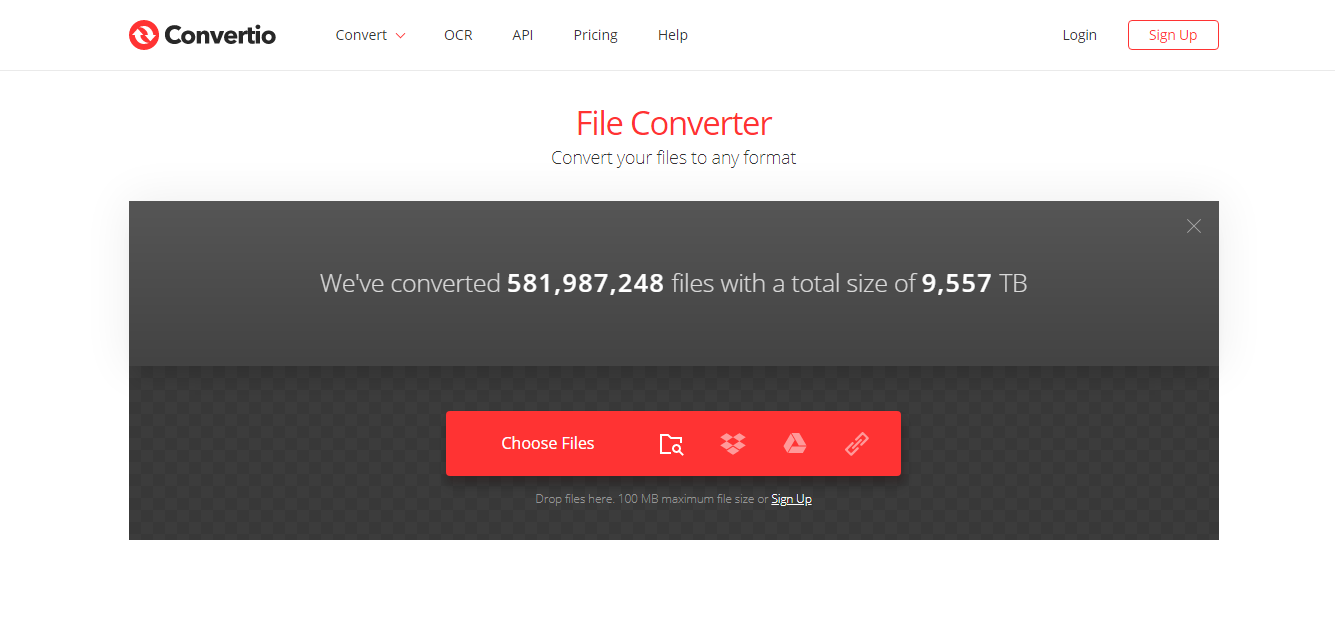This screenshot has width=1335, height=627.
Task: Click the File Converter heading
Action: tap(674, 123)
